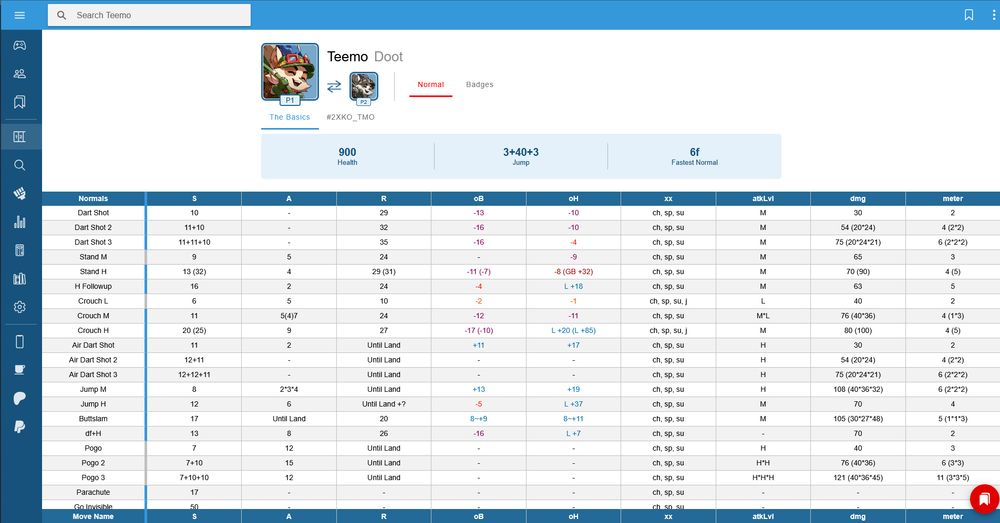Open the games controller icon in sidebar

coord(20,45)
